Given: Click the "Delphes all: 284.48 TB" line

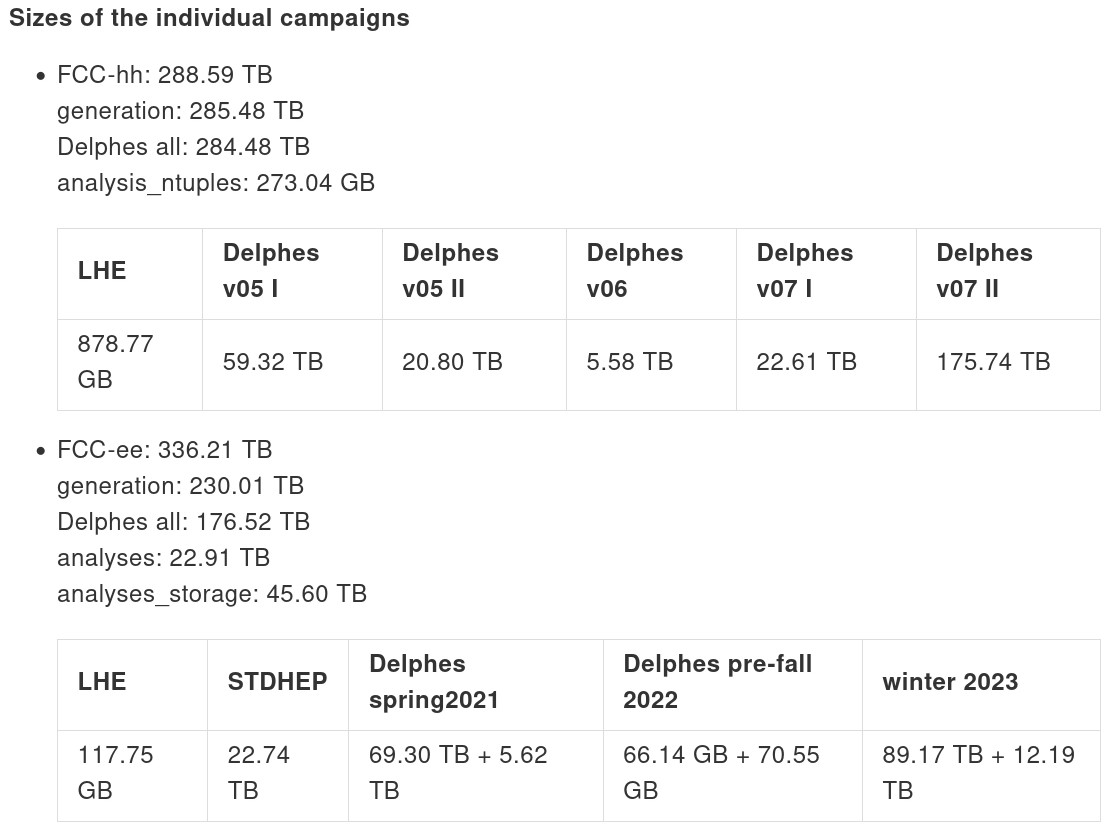Looking at the screenshot, I should pos(183,147).
